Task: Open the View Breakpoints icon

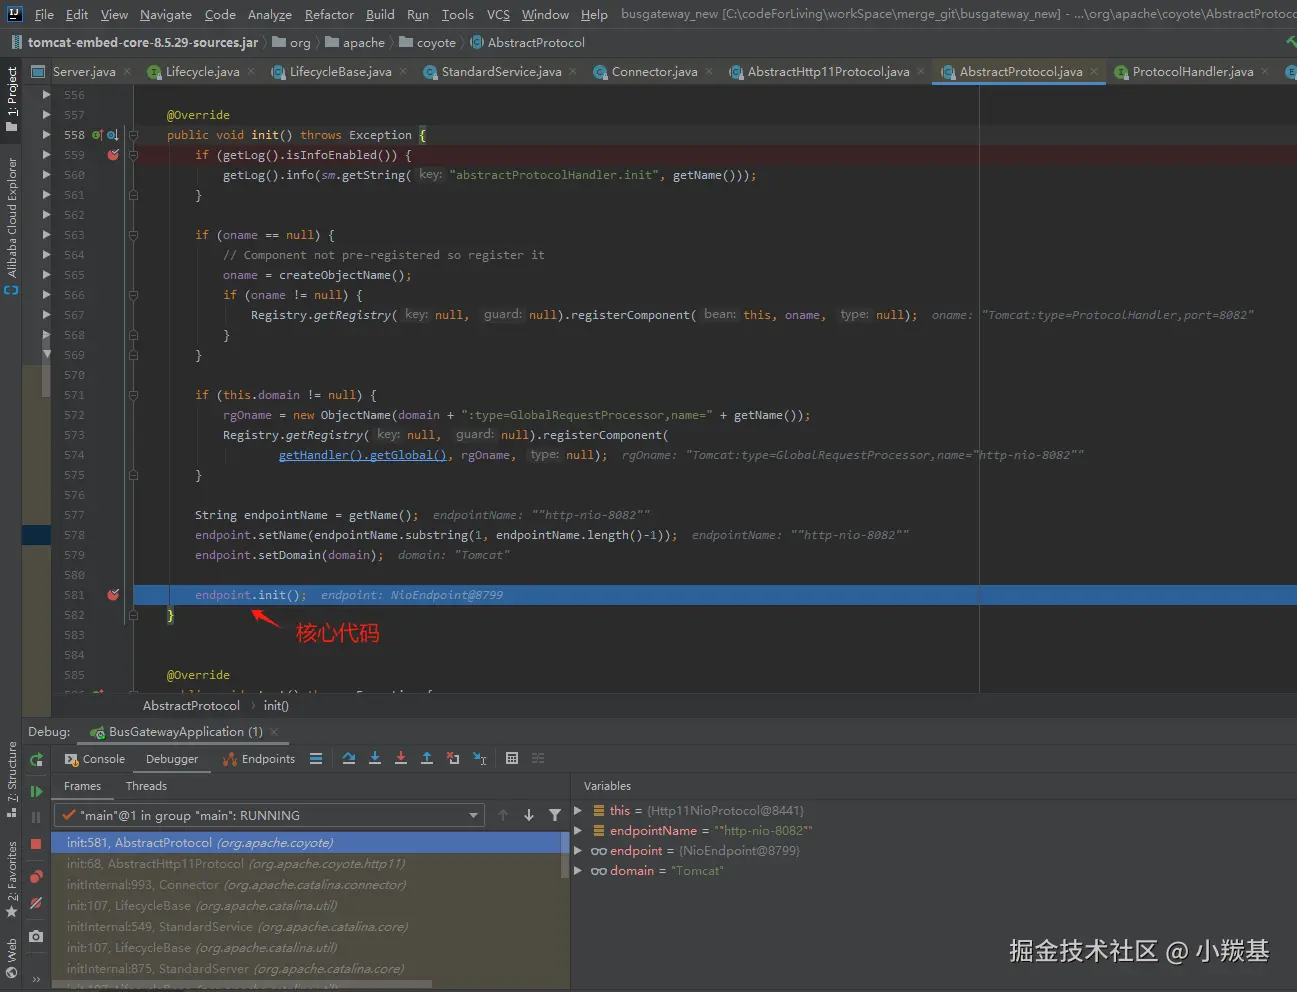Action: 36,877
